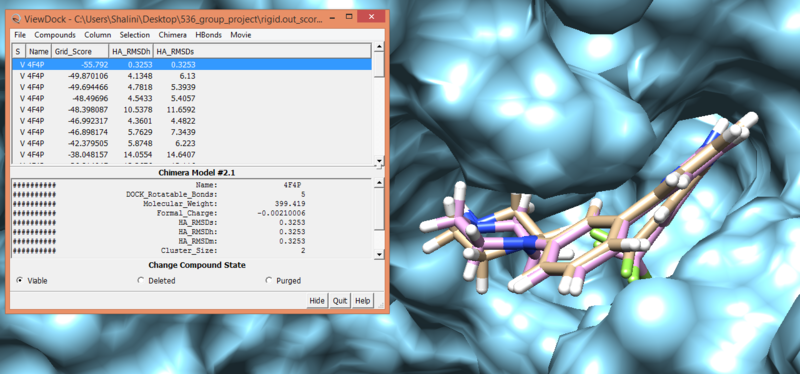Click the table scrollbar down arrow
This screenshot has height=374, width=800.
(x=379, y=162)
